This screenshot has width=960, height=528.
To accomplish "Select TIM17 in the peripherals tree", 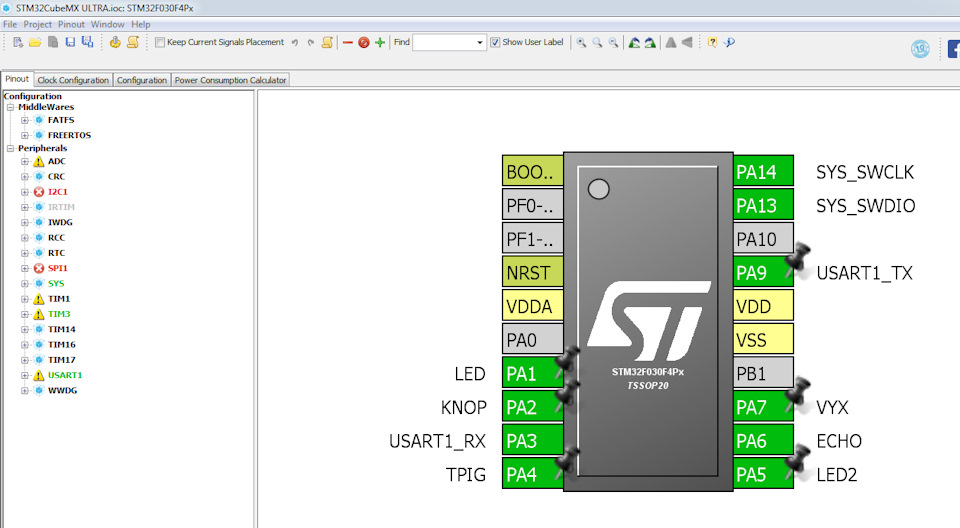I will [x=62, y=360].
